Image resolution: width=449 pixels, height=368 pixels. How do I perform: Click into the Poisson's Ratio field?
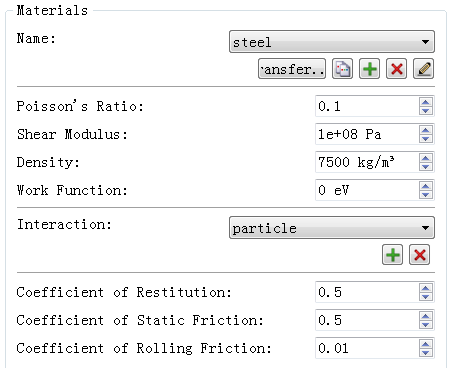point(367,106)
